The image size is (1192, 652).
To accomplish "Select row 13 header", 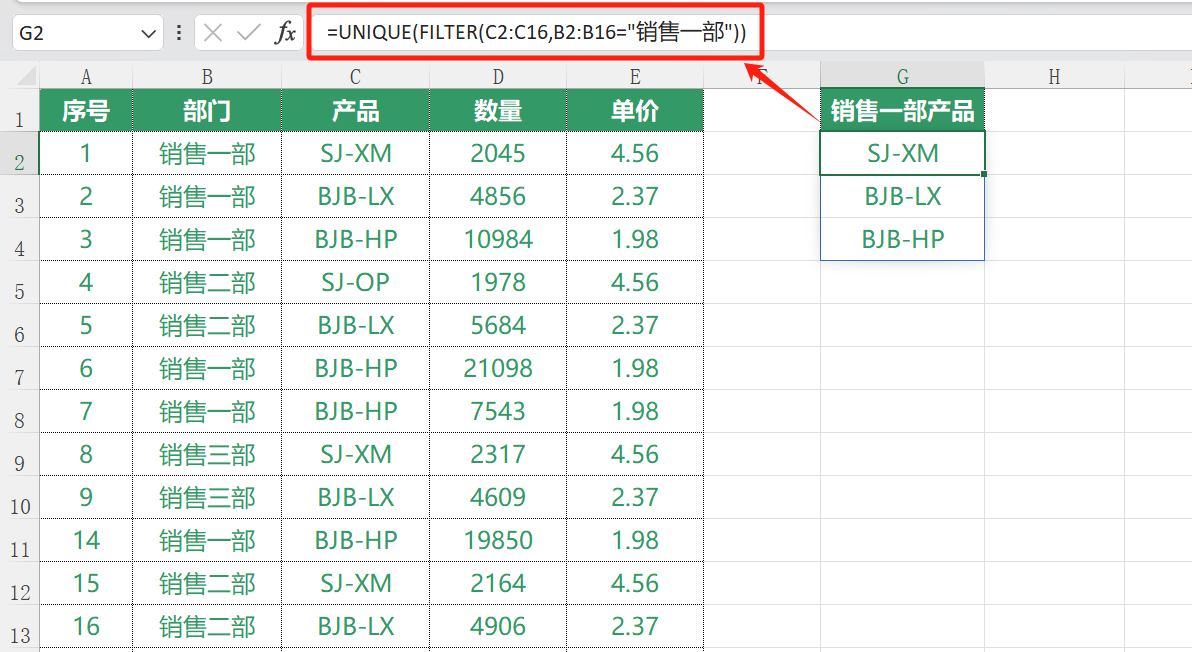I will coord(19,627).
